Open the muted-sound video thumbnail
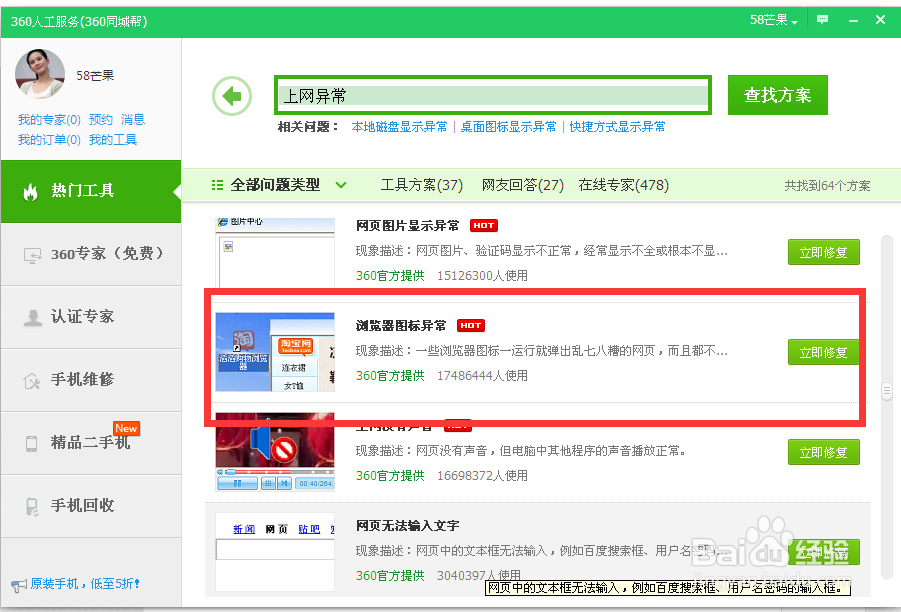Screen dimensions: 901x612 pos(275,452)
